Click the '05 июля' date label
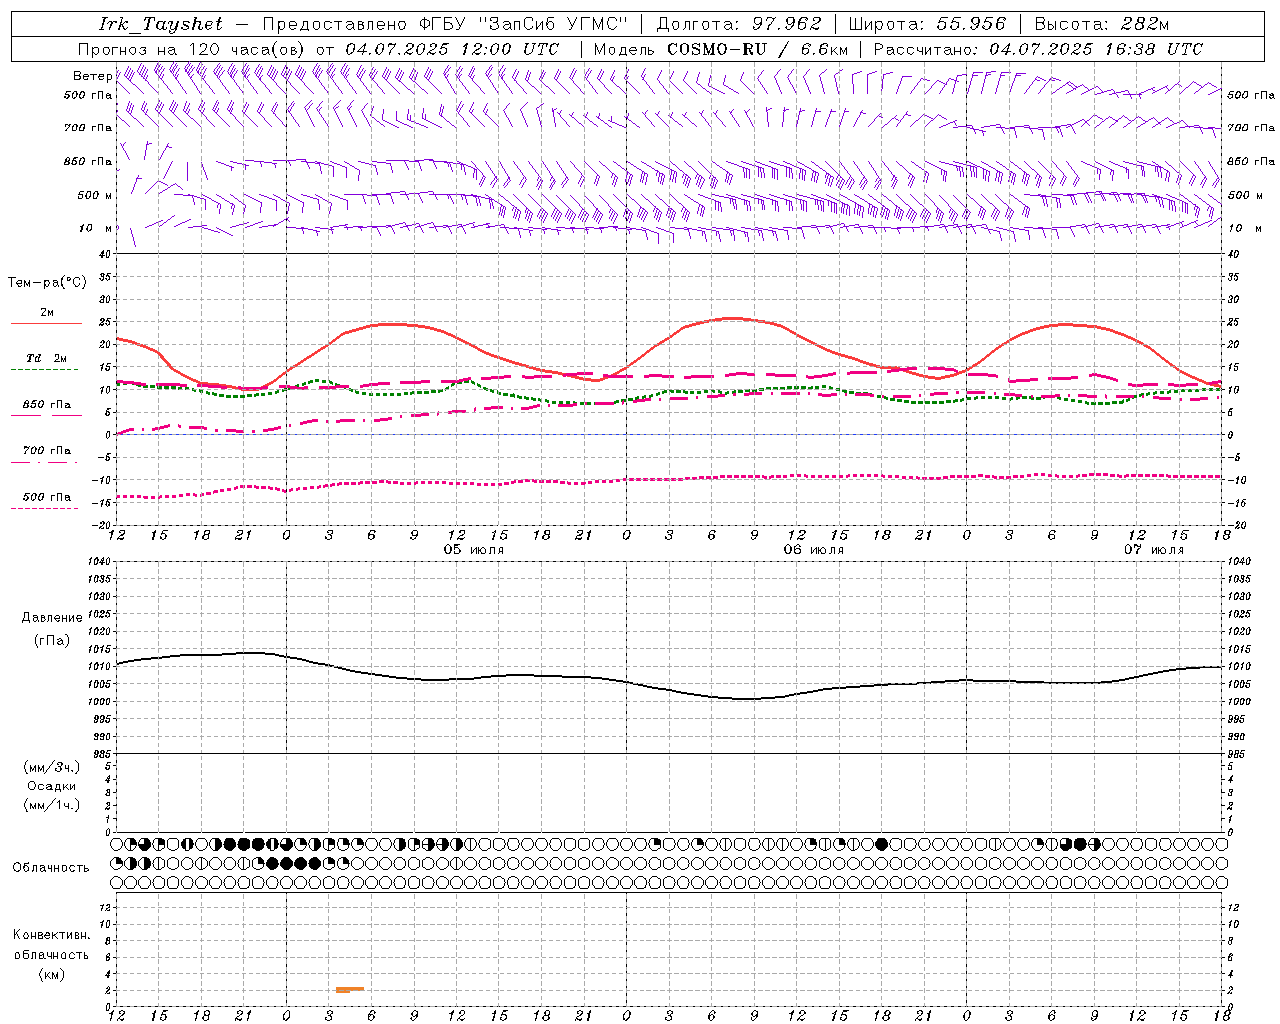This screenshot has height=1024, width=1280. [474, 550]
